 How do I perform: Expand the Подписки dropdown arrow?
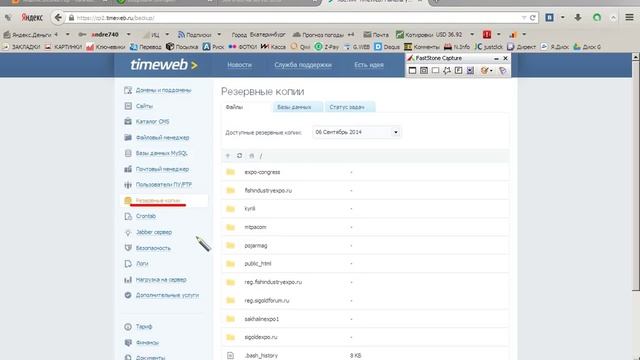(x=219, y=34)
